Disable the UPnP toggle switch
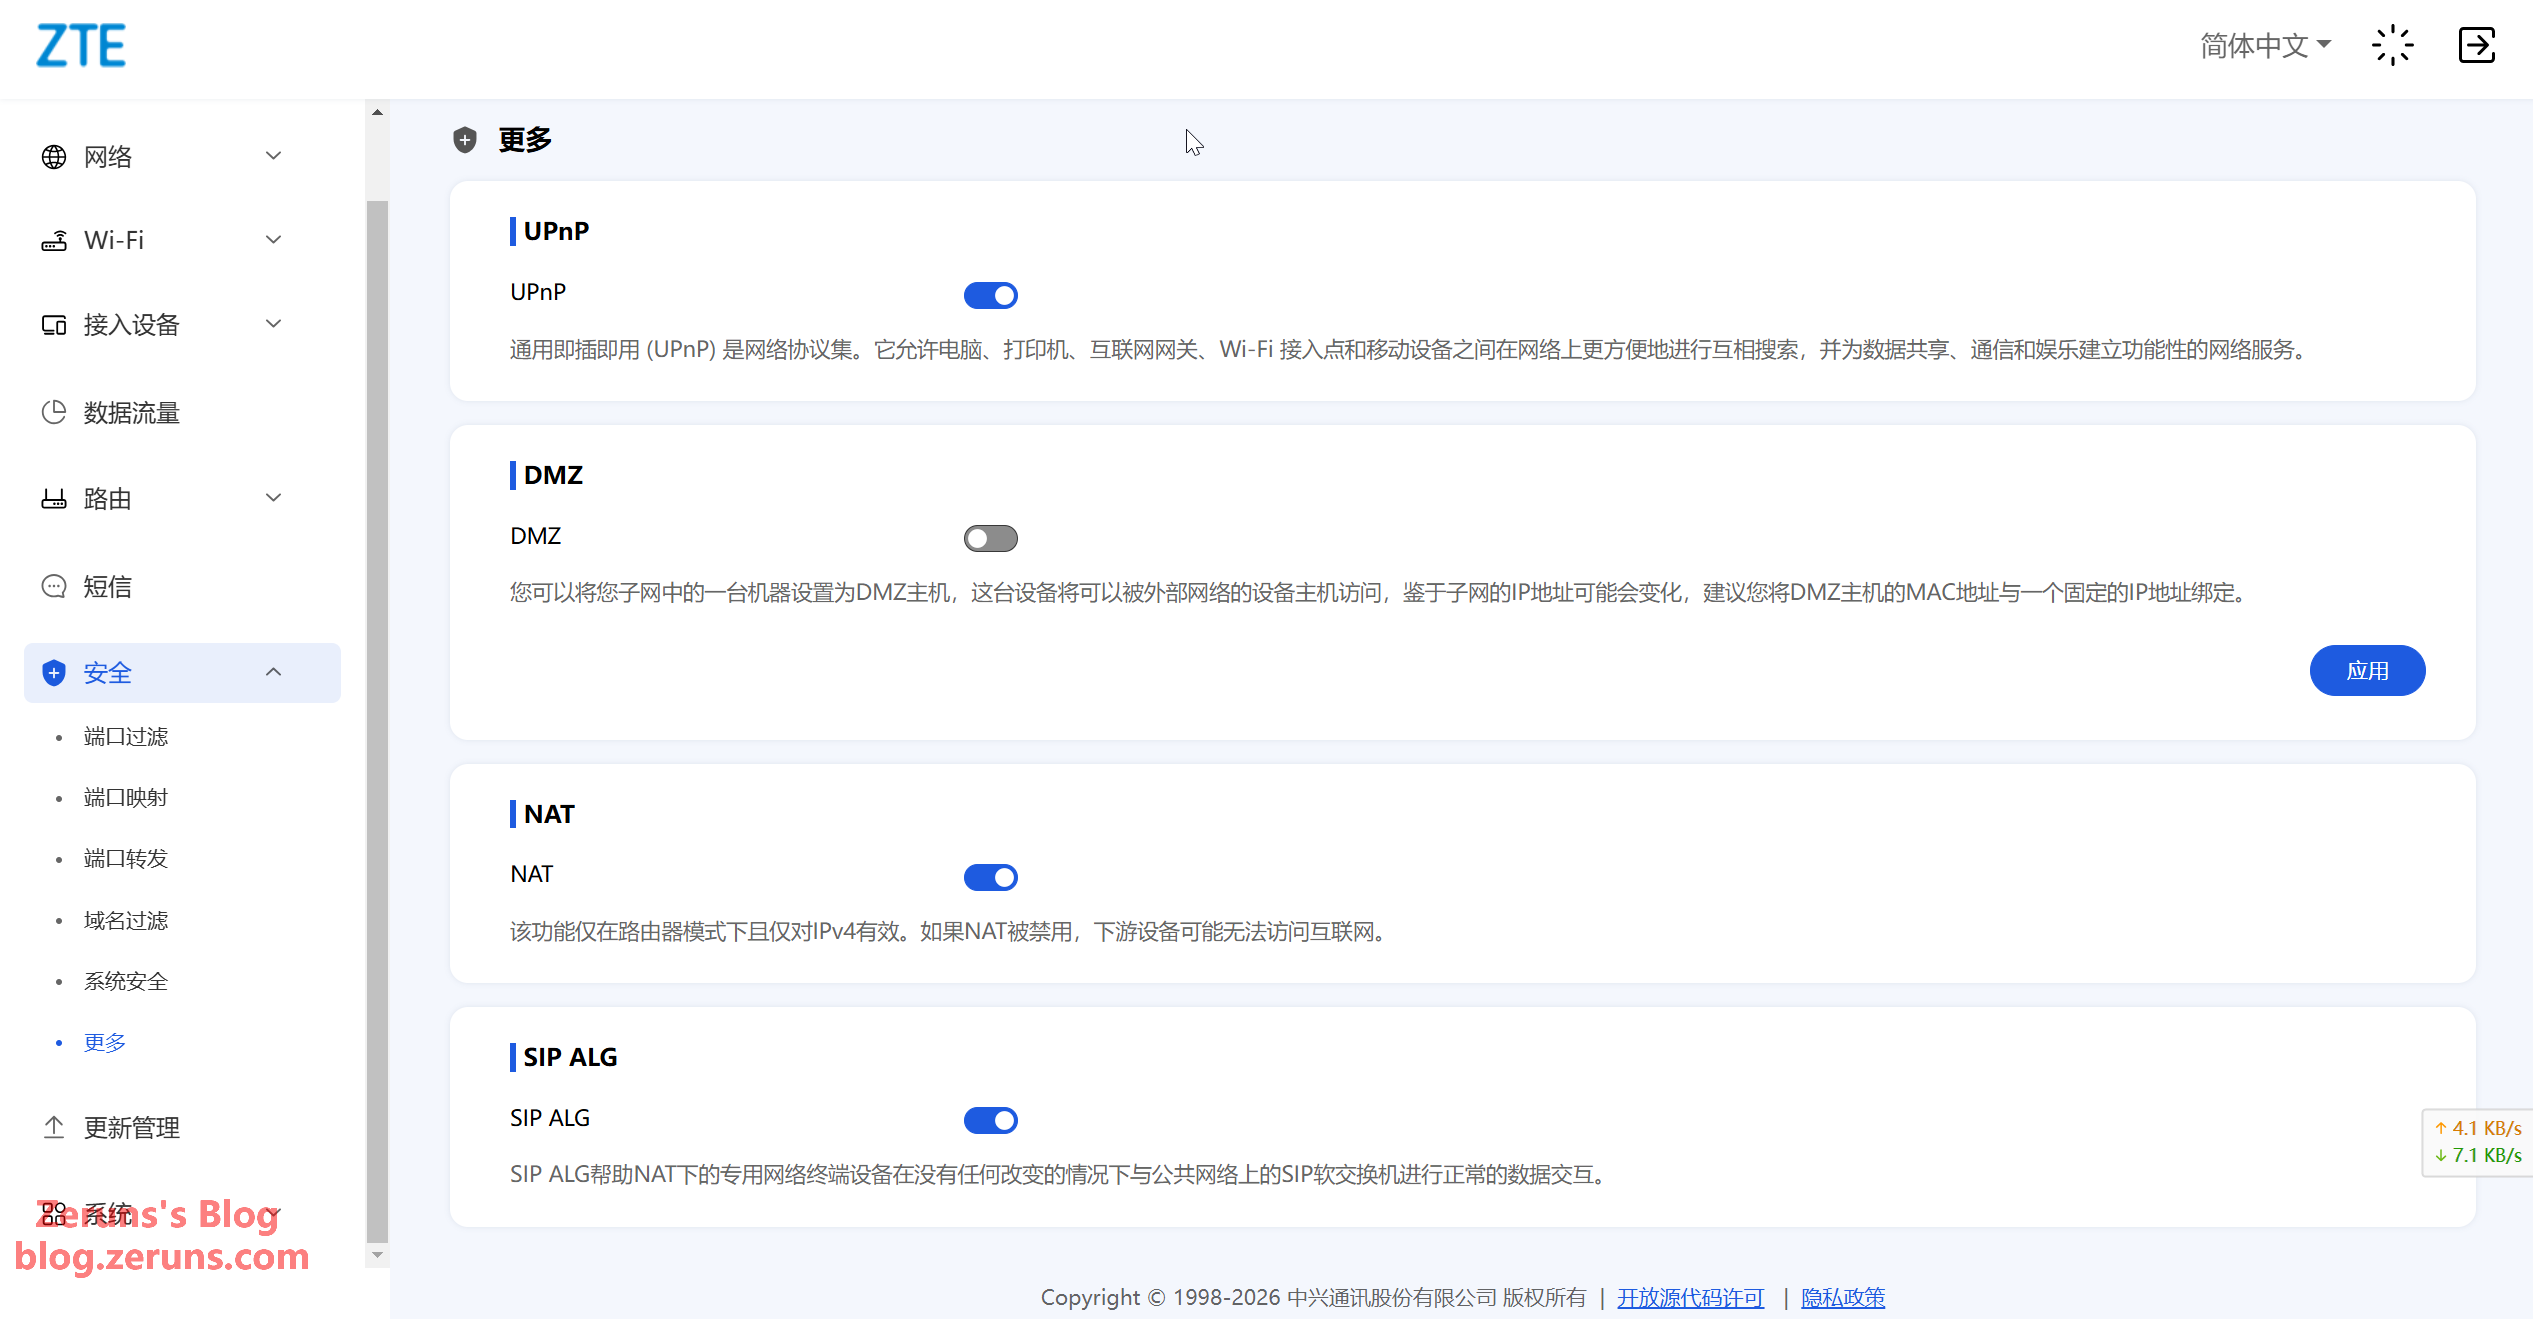 tap(990, 295)
